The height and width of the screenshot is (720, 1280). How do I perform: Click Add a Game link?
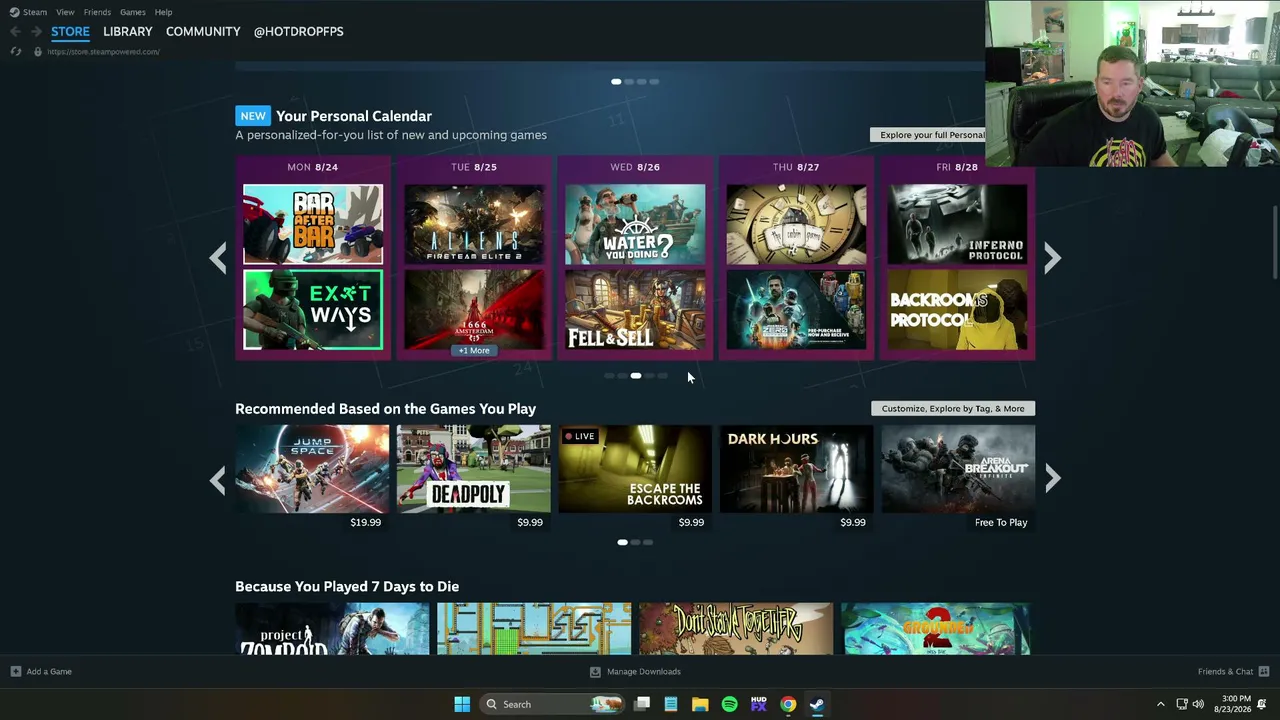pos(49,672)
